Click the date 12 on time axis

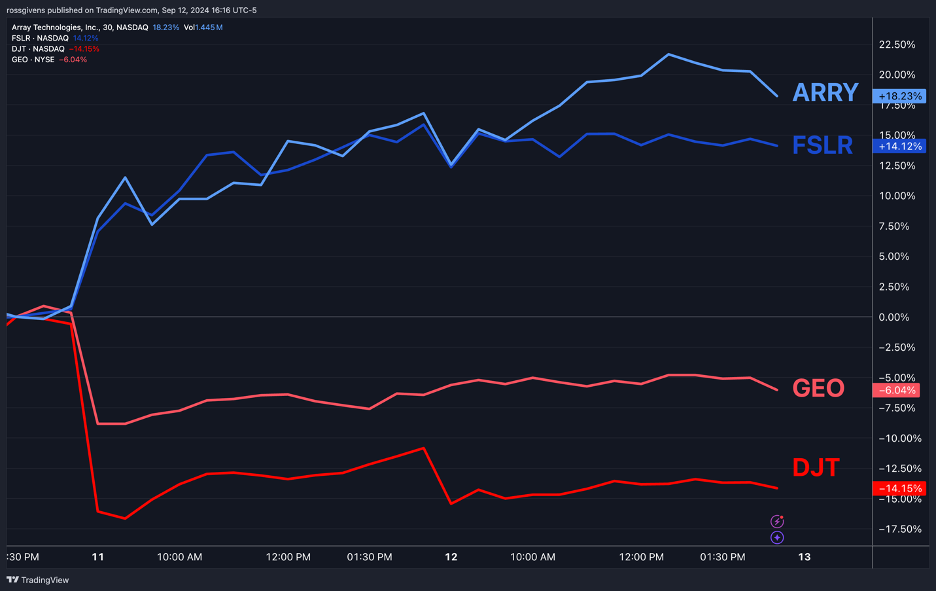point(451,557)
